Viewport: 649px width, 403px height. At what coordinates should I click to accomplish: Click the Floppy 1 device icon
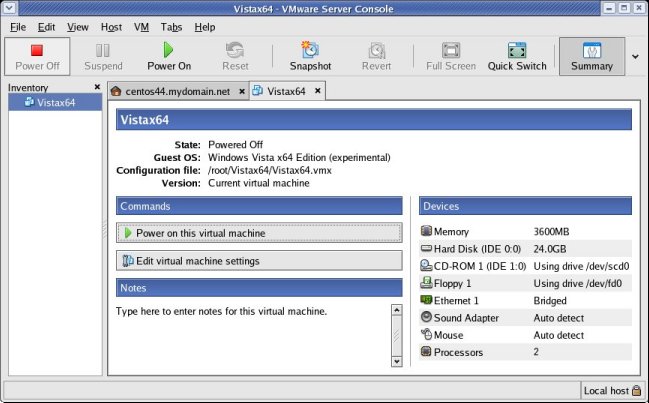[426, 283]
